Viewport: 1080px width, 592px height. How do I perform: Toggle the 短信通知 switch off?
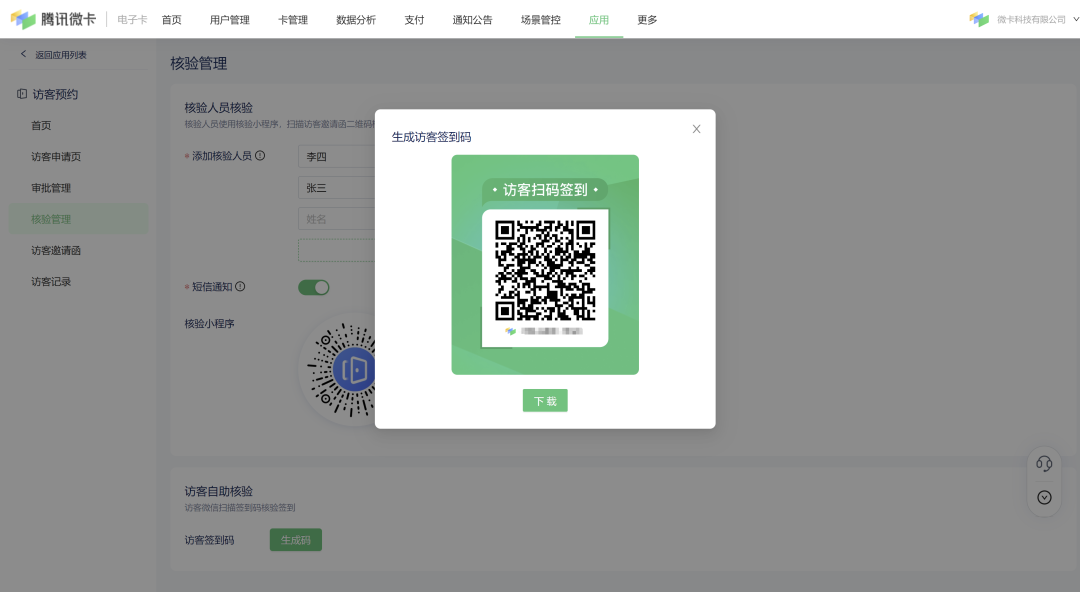[x=313, y=287]
